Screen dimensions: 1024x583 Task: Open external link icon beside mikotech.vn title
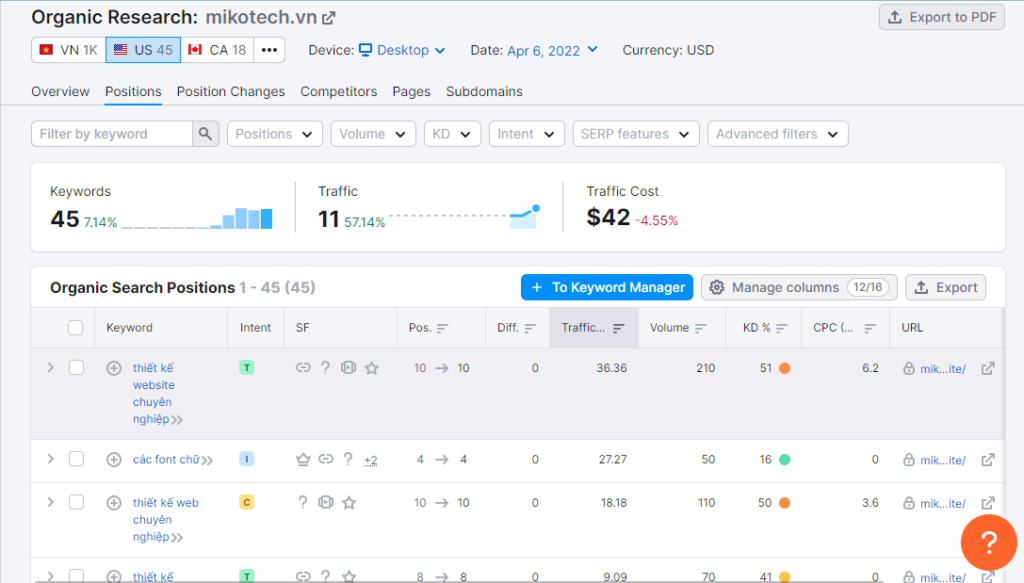[x=329, y=18]
